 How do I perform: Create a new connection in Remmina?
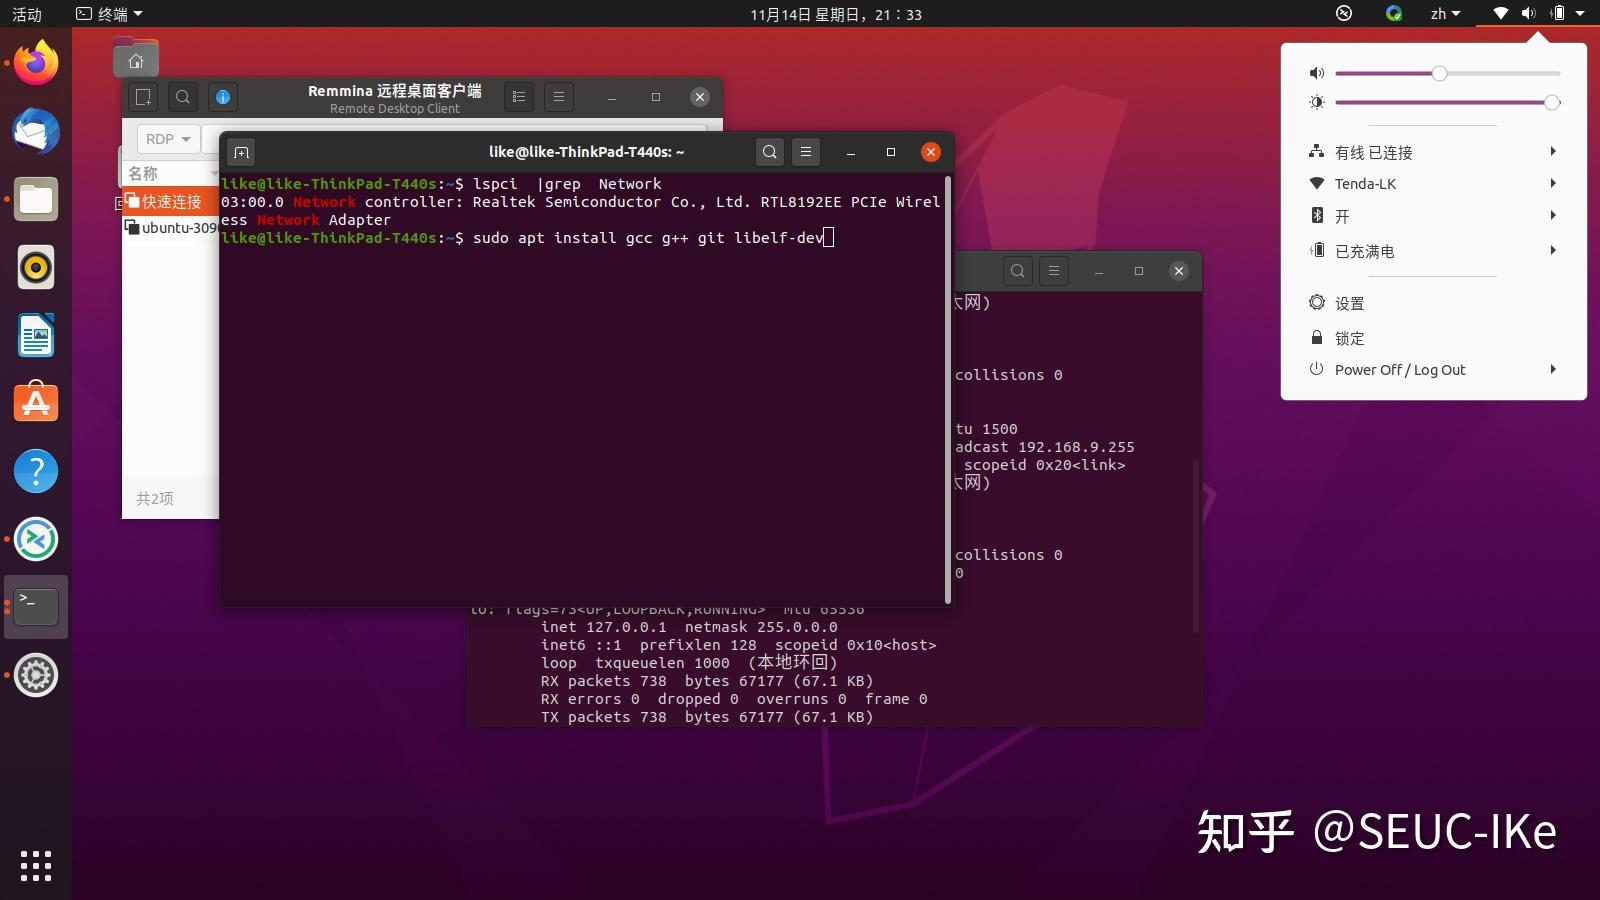[x=142, y=97]
